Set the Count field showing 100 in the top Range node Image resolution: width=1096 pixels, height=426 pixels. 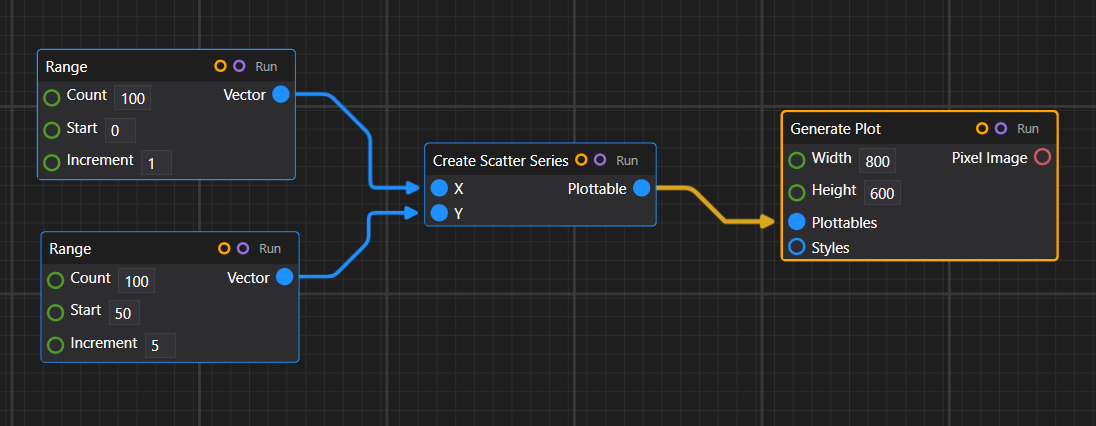pos(133,98)
